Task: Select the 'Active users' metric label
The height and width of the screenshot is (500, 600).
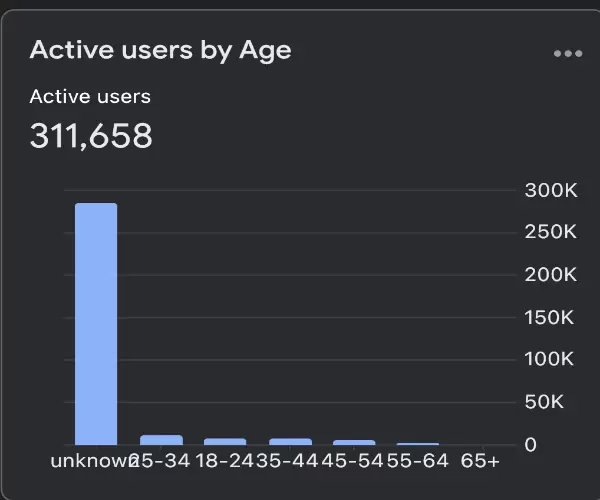Action: coord(90,97)
